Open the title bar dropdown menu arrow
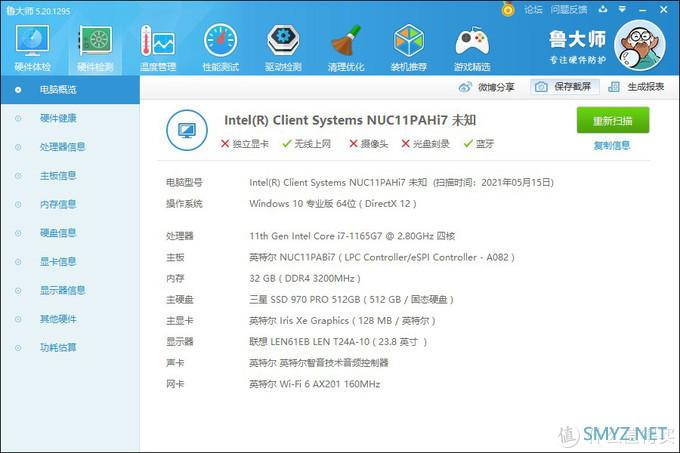 (622, 9)
